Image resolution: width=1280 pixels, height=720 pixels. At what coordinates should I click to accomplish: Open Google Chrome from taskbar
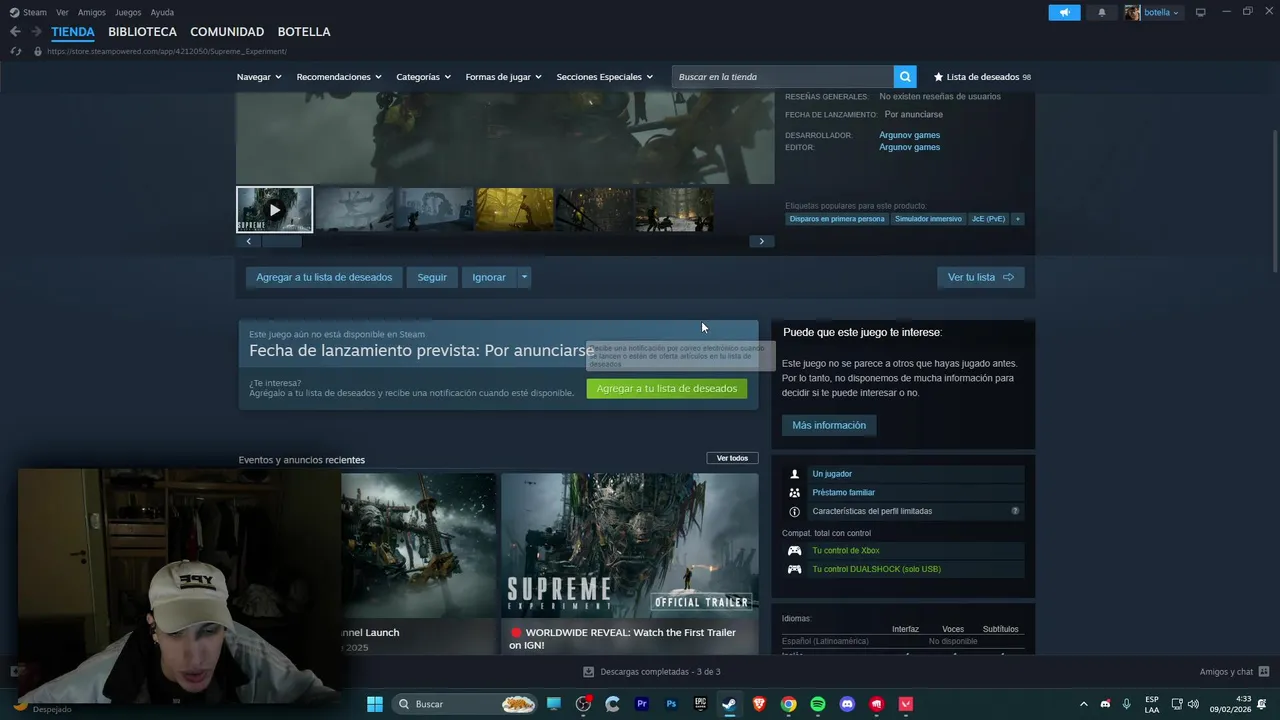[788, 704]
